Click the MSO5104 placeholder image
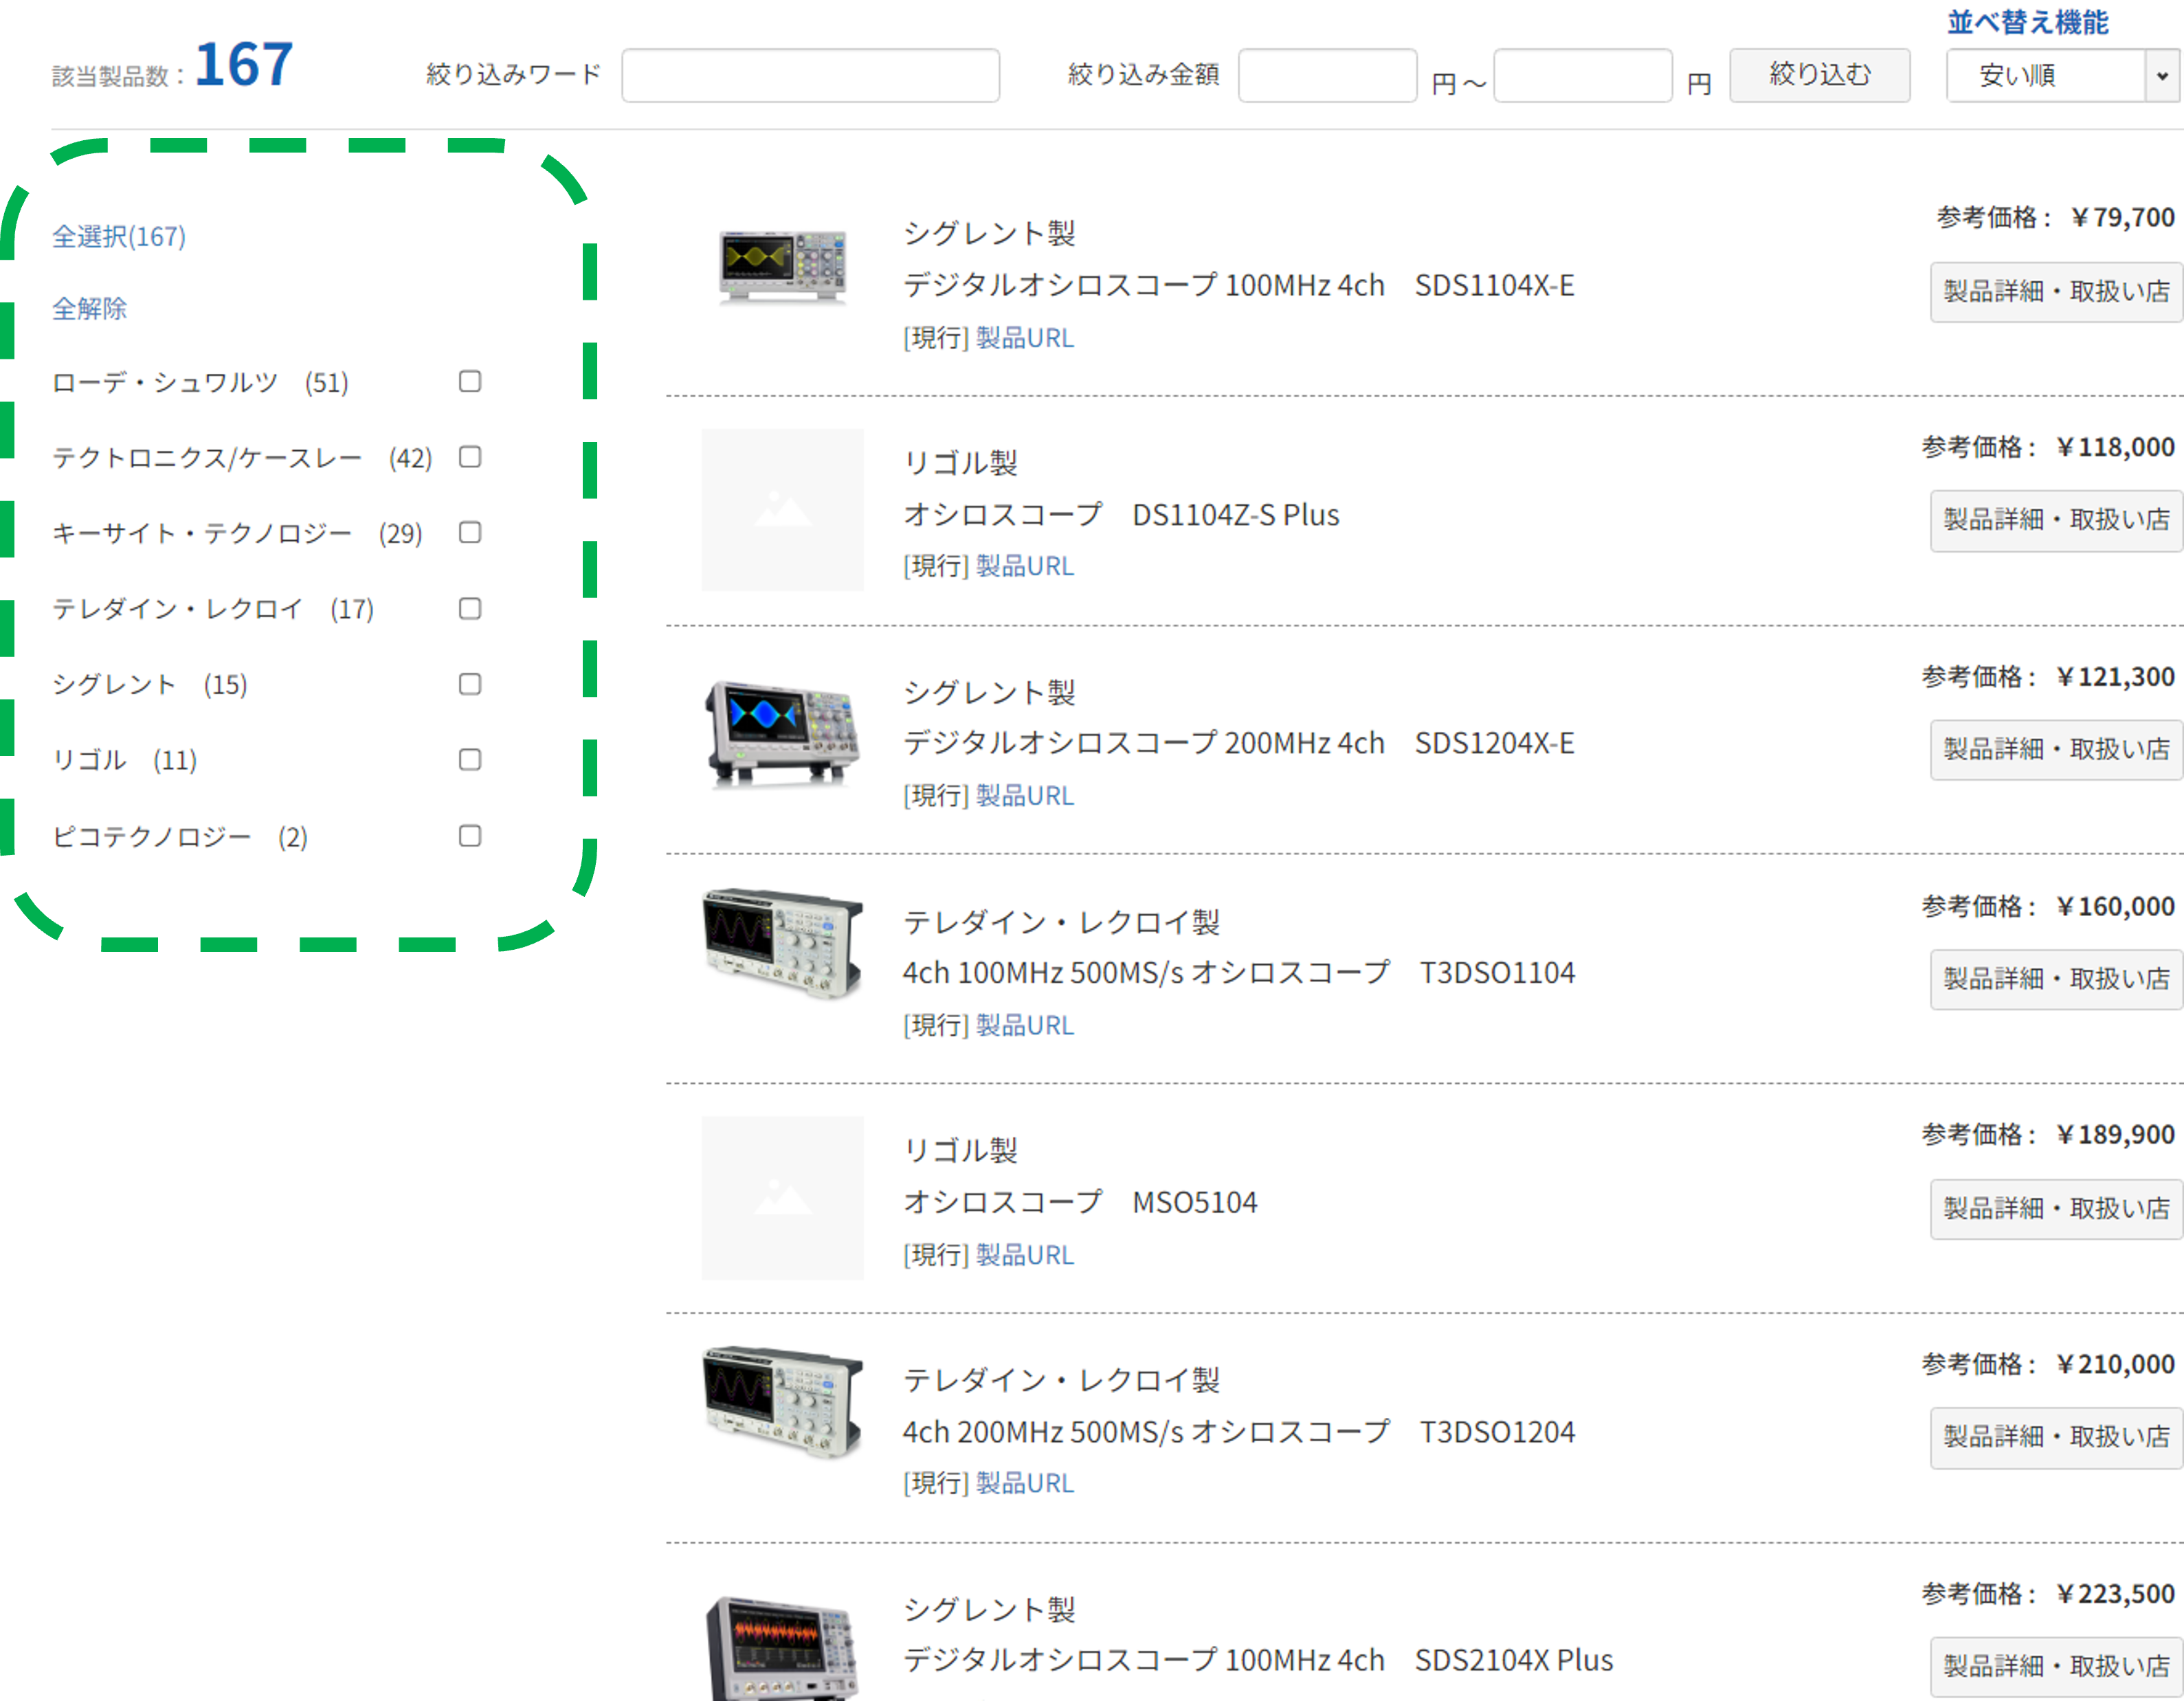 tap(782, 1198)
